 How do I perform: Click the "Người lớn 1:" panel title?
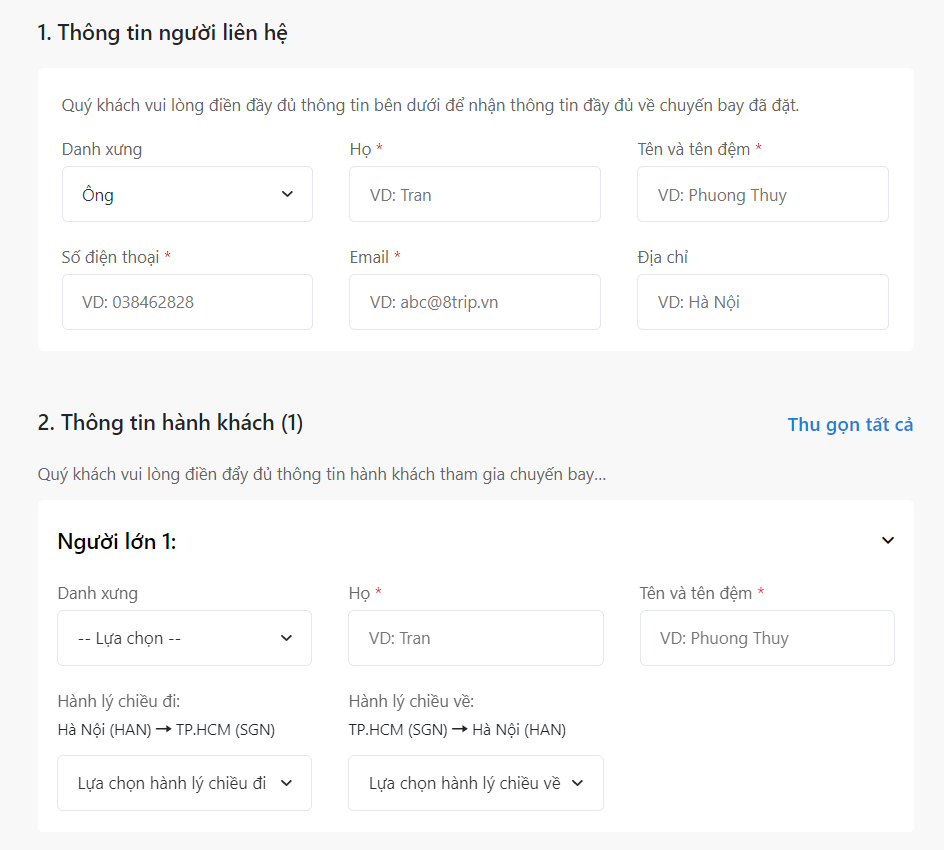click(117, 541)
